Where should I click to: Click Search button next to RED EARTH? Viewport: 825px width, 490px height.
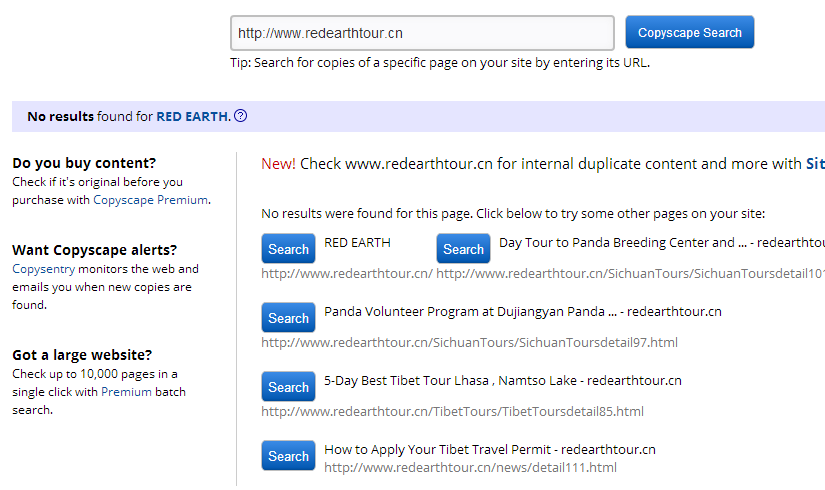288,248
